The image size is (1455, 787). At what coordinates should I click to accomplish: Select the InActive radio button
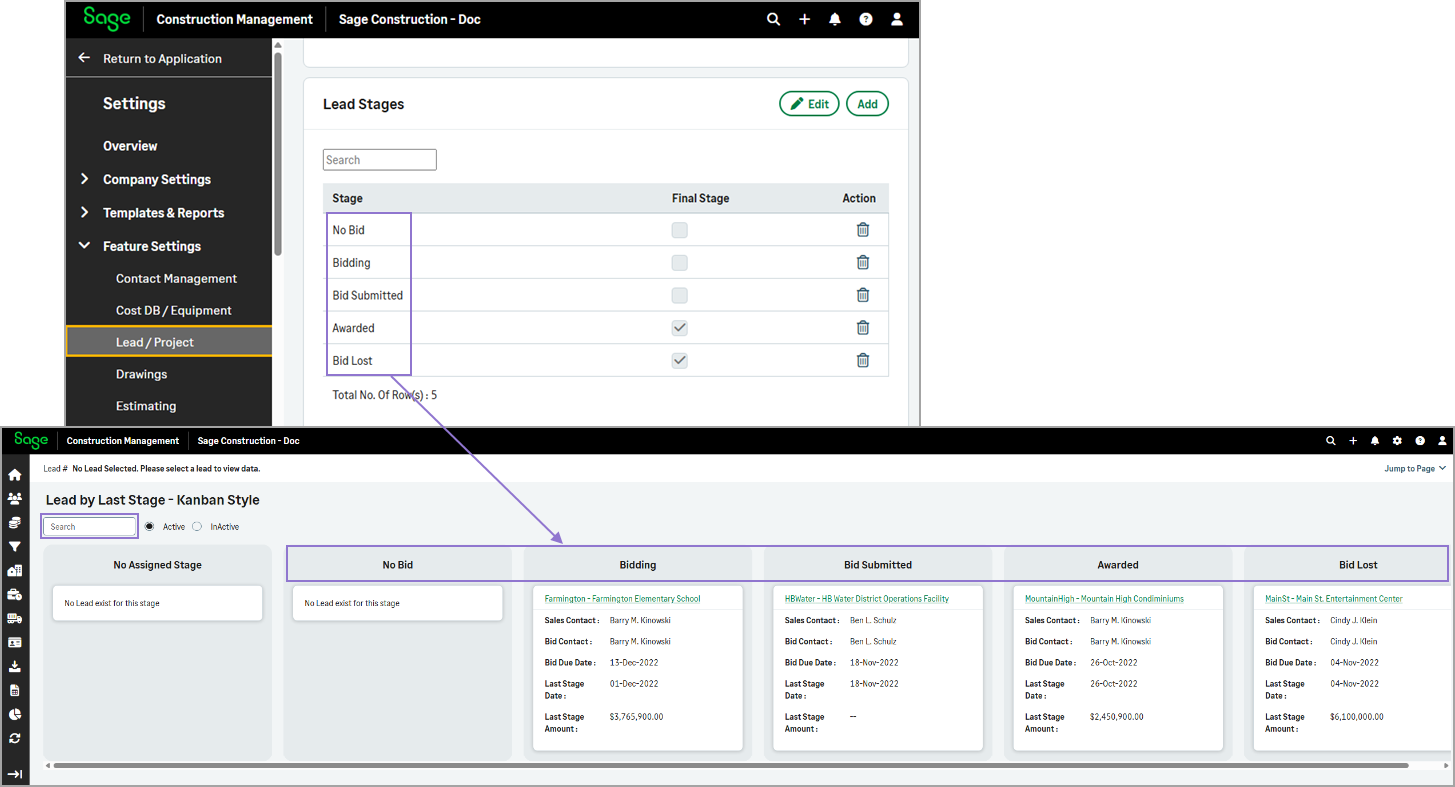click(197, 526)
